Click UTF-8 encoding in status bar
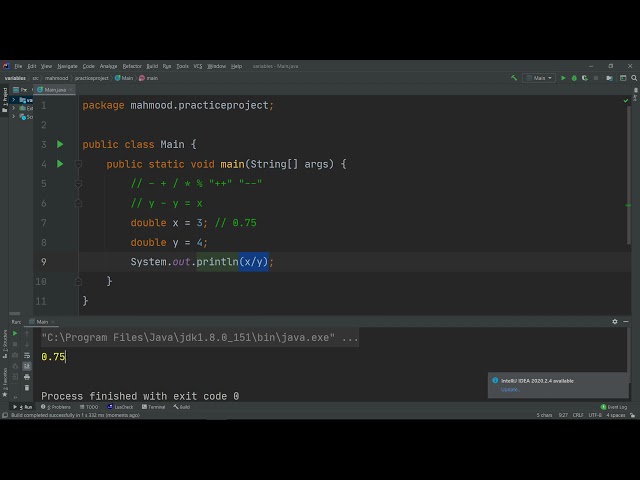The image size is (640, 480). (595, 415)
